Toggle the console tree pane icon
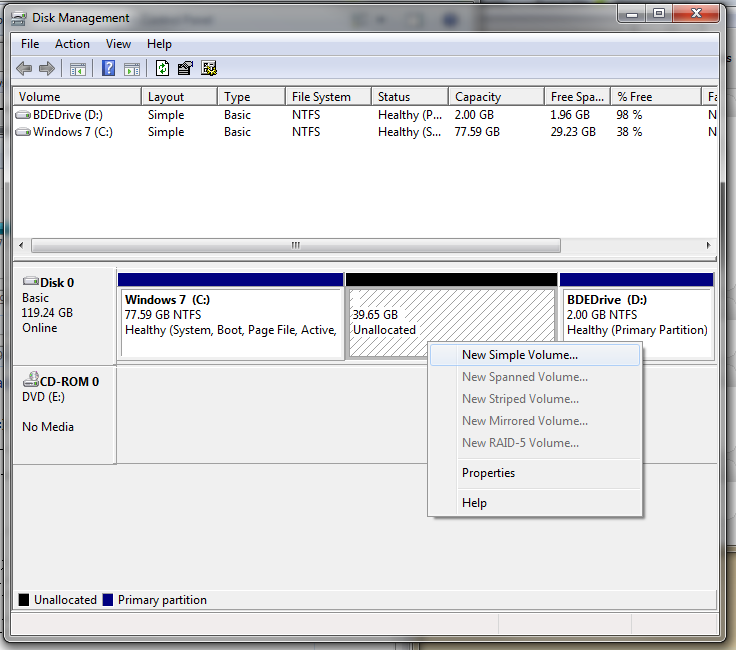 (77, 69)
